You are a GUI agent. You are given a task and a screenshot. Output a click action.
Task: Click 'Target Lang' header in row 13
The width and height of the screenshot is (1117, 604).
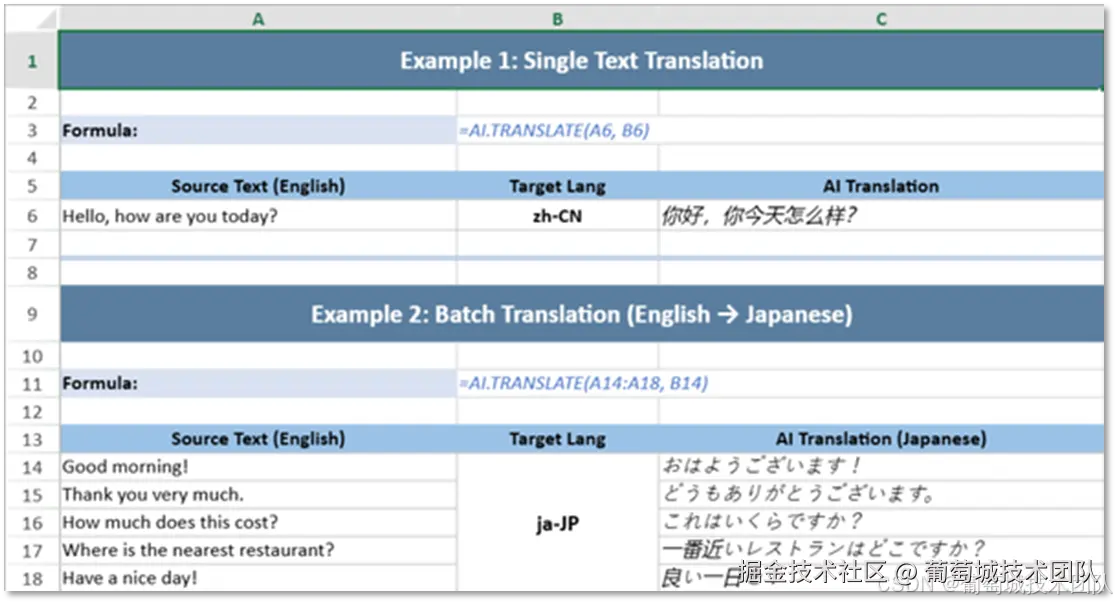[557, 439]
